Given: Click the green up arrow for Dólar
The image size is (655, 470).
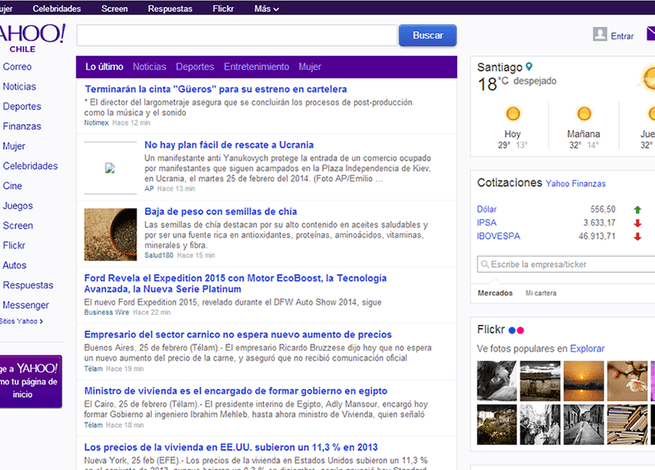Looking at the screenshot, I should 637,210.
